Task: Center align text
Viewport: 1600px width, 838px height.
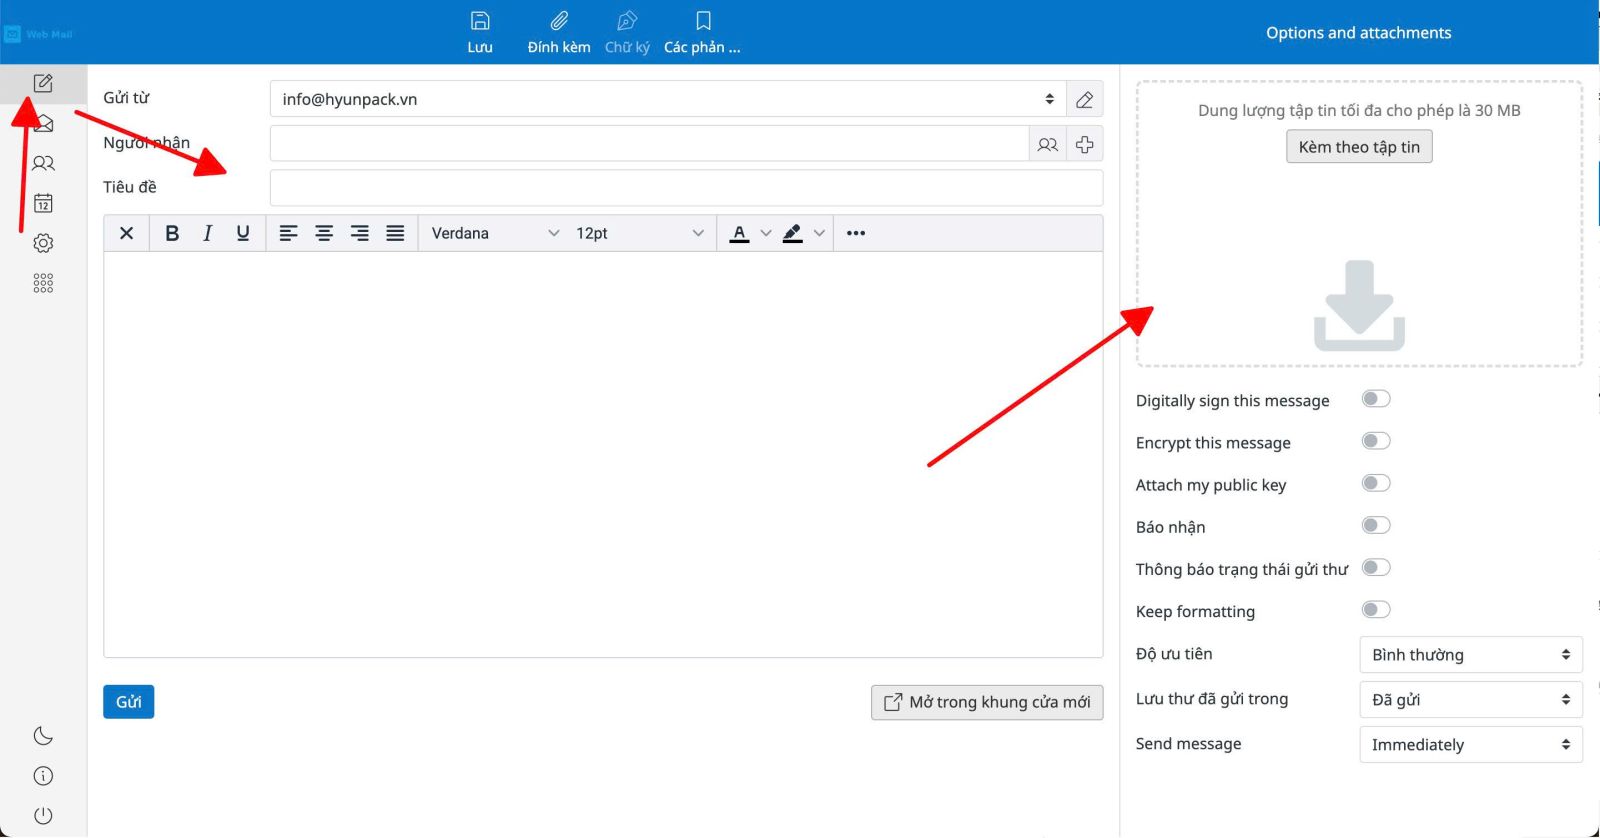Action: pyautogui.click(x=324, y=233)
